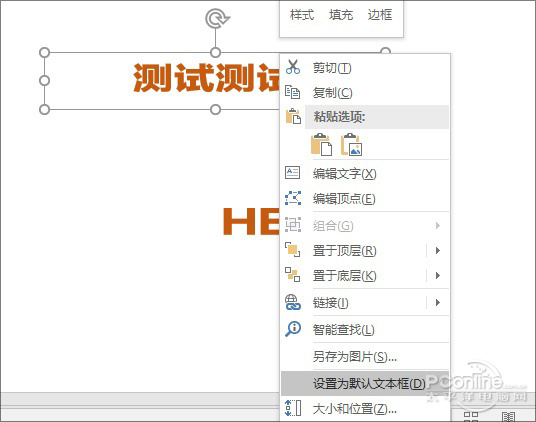Choose 复制(C) from context menu
Image resolution: width=536 pixels, height=422 pixels.
tap(364, 93)
